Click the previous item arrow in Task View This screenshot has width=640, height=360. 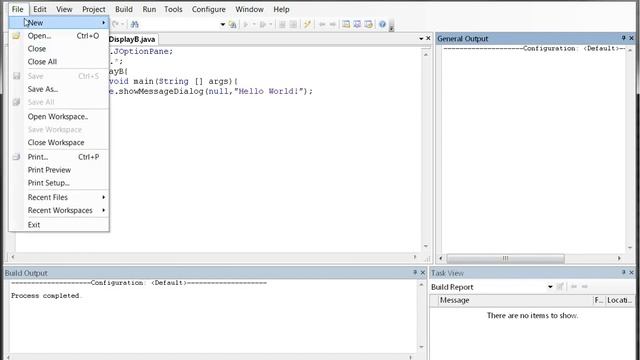coord(574,287)
